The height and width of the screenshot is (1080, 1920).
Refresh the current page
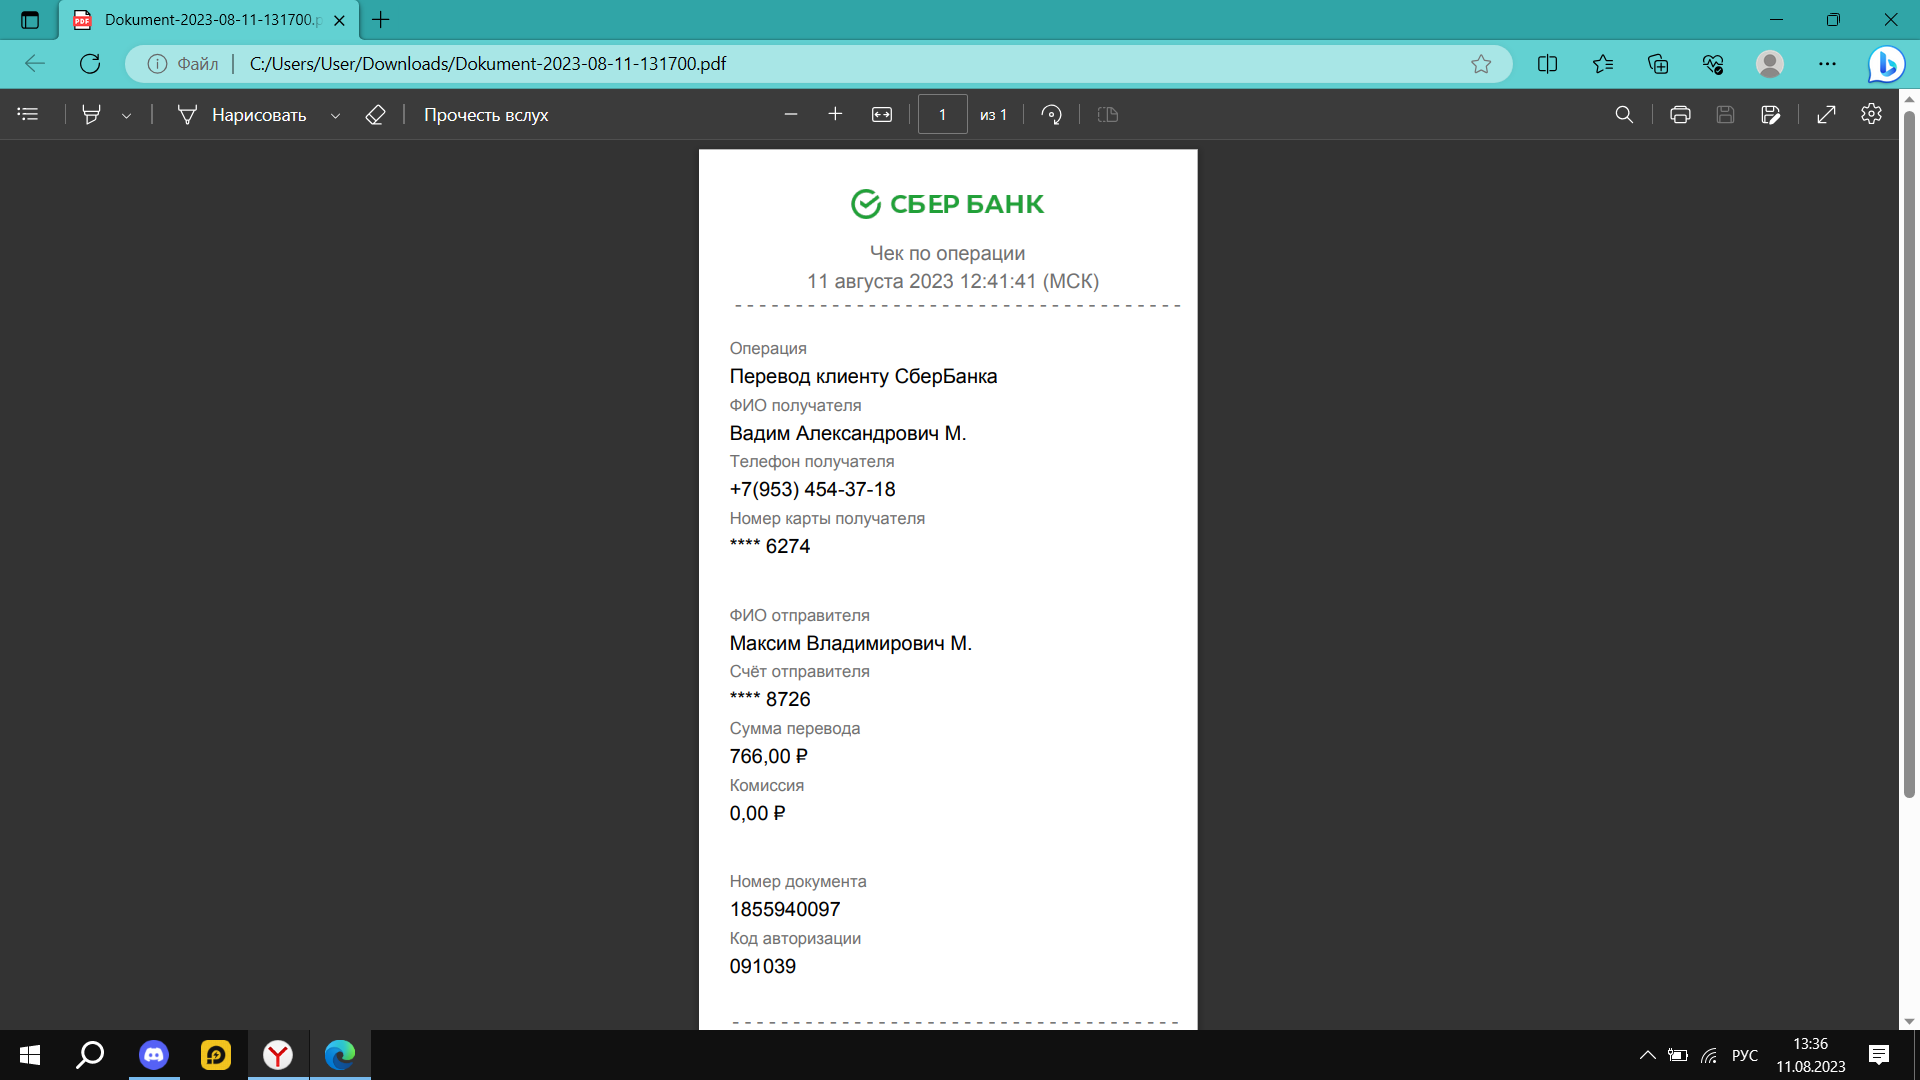90,64
